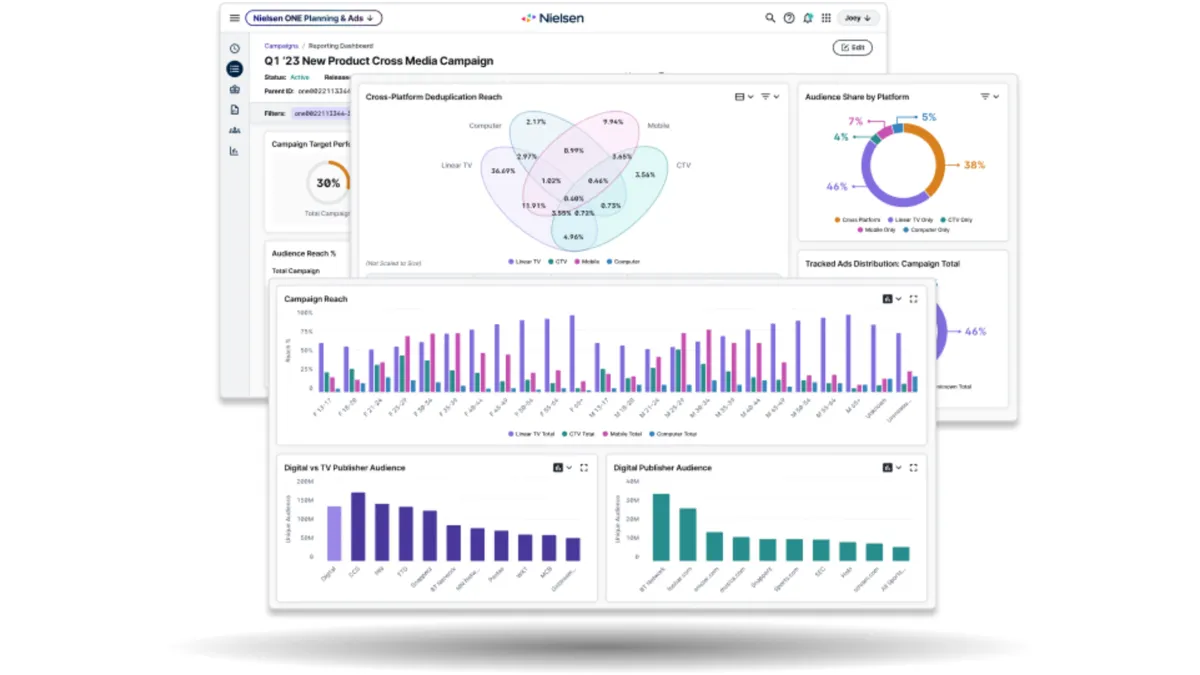
Task: Open the filter dropdown on Audience Share by Platform
Action: pos(989,96)
